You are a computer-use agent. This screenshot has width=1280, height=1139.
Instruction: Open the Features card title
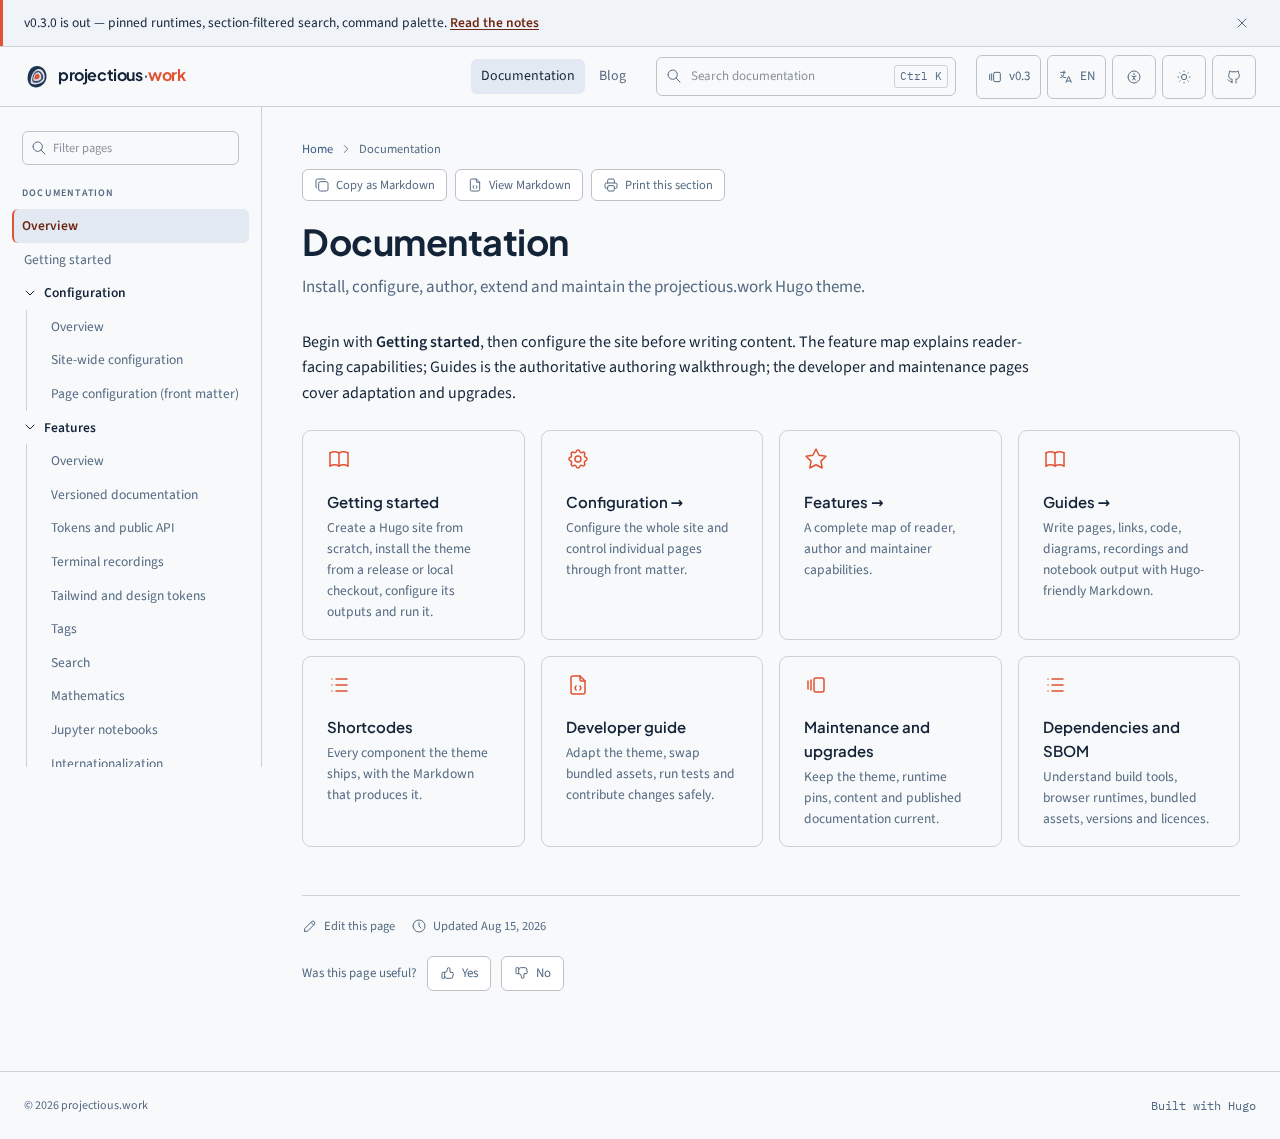(844, 503)
